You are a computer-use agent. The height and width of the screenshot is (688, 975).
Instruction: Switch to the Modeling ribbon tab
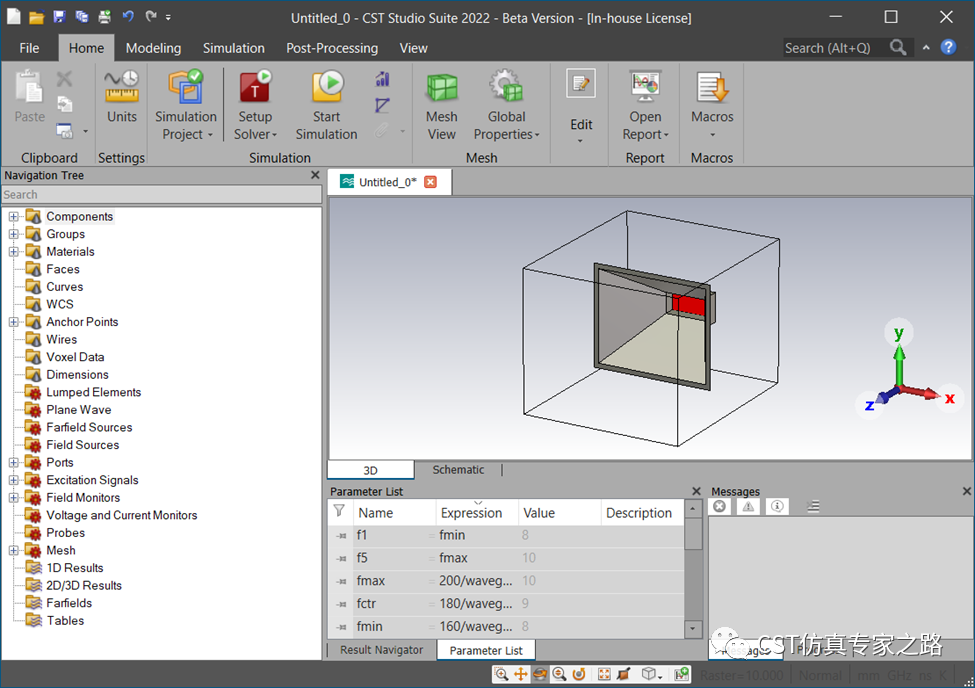coord(154,48)
